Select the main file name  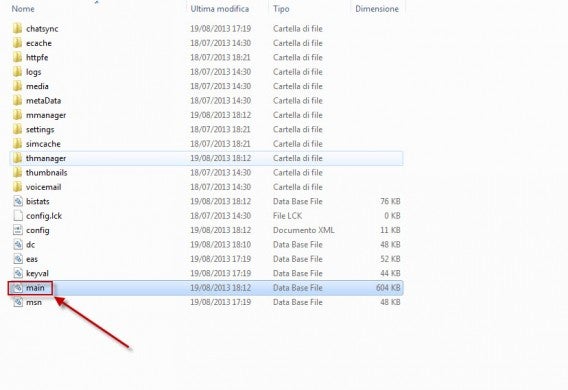click(x=35, y=288)
